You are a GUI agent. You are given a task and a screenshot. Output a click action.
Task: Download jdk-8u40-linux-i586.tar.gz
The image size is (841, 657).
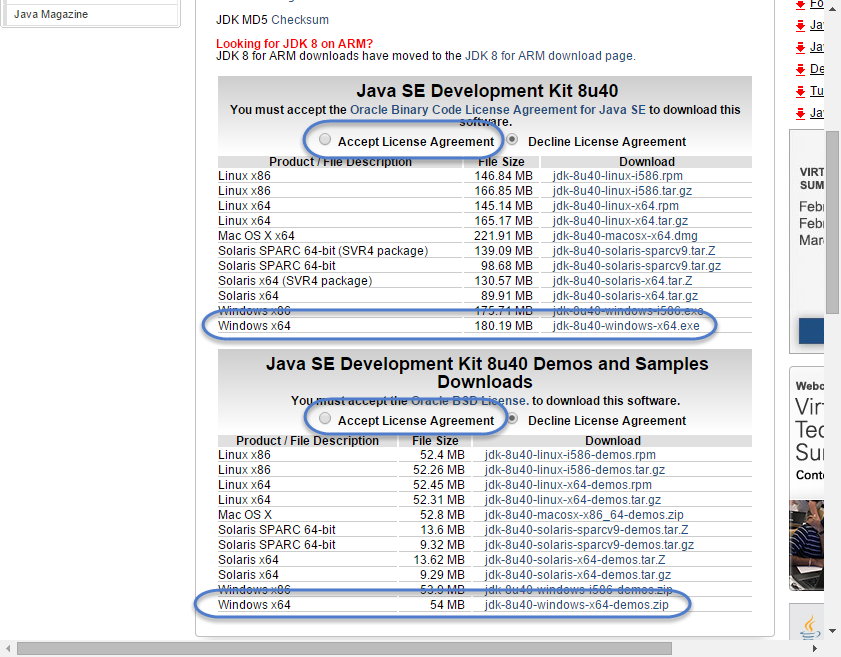pyautogui.click(x=622, y=191)
